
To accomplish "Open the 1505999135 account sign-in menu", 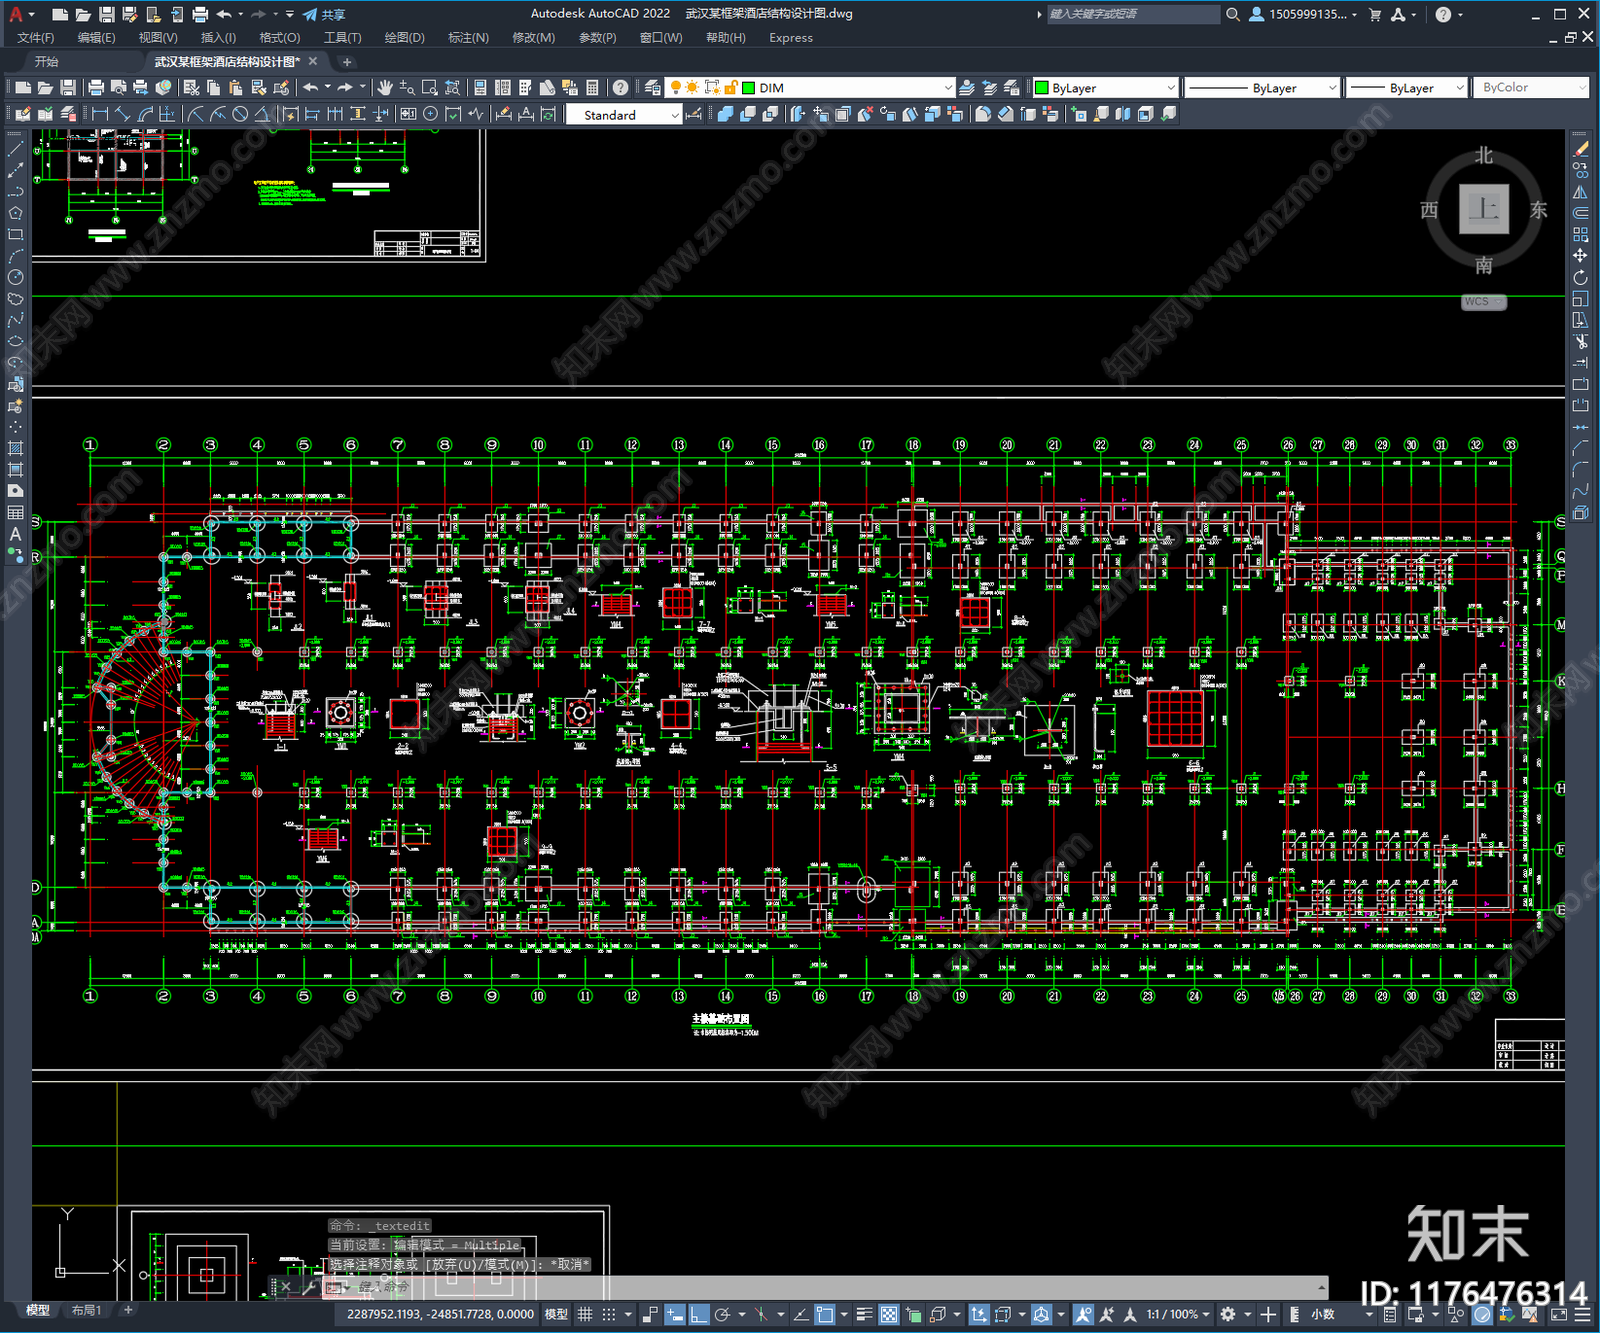I will coord(1304,14).
